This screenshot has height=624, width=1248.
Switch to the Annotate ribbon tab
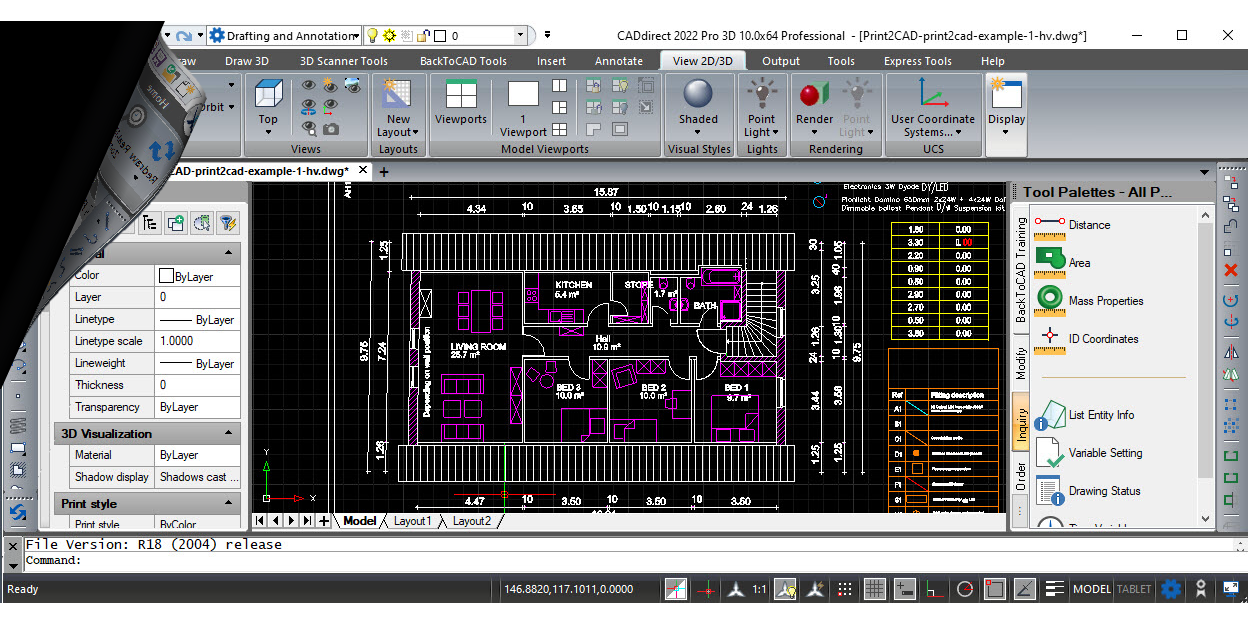pos(619,61)
